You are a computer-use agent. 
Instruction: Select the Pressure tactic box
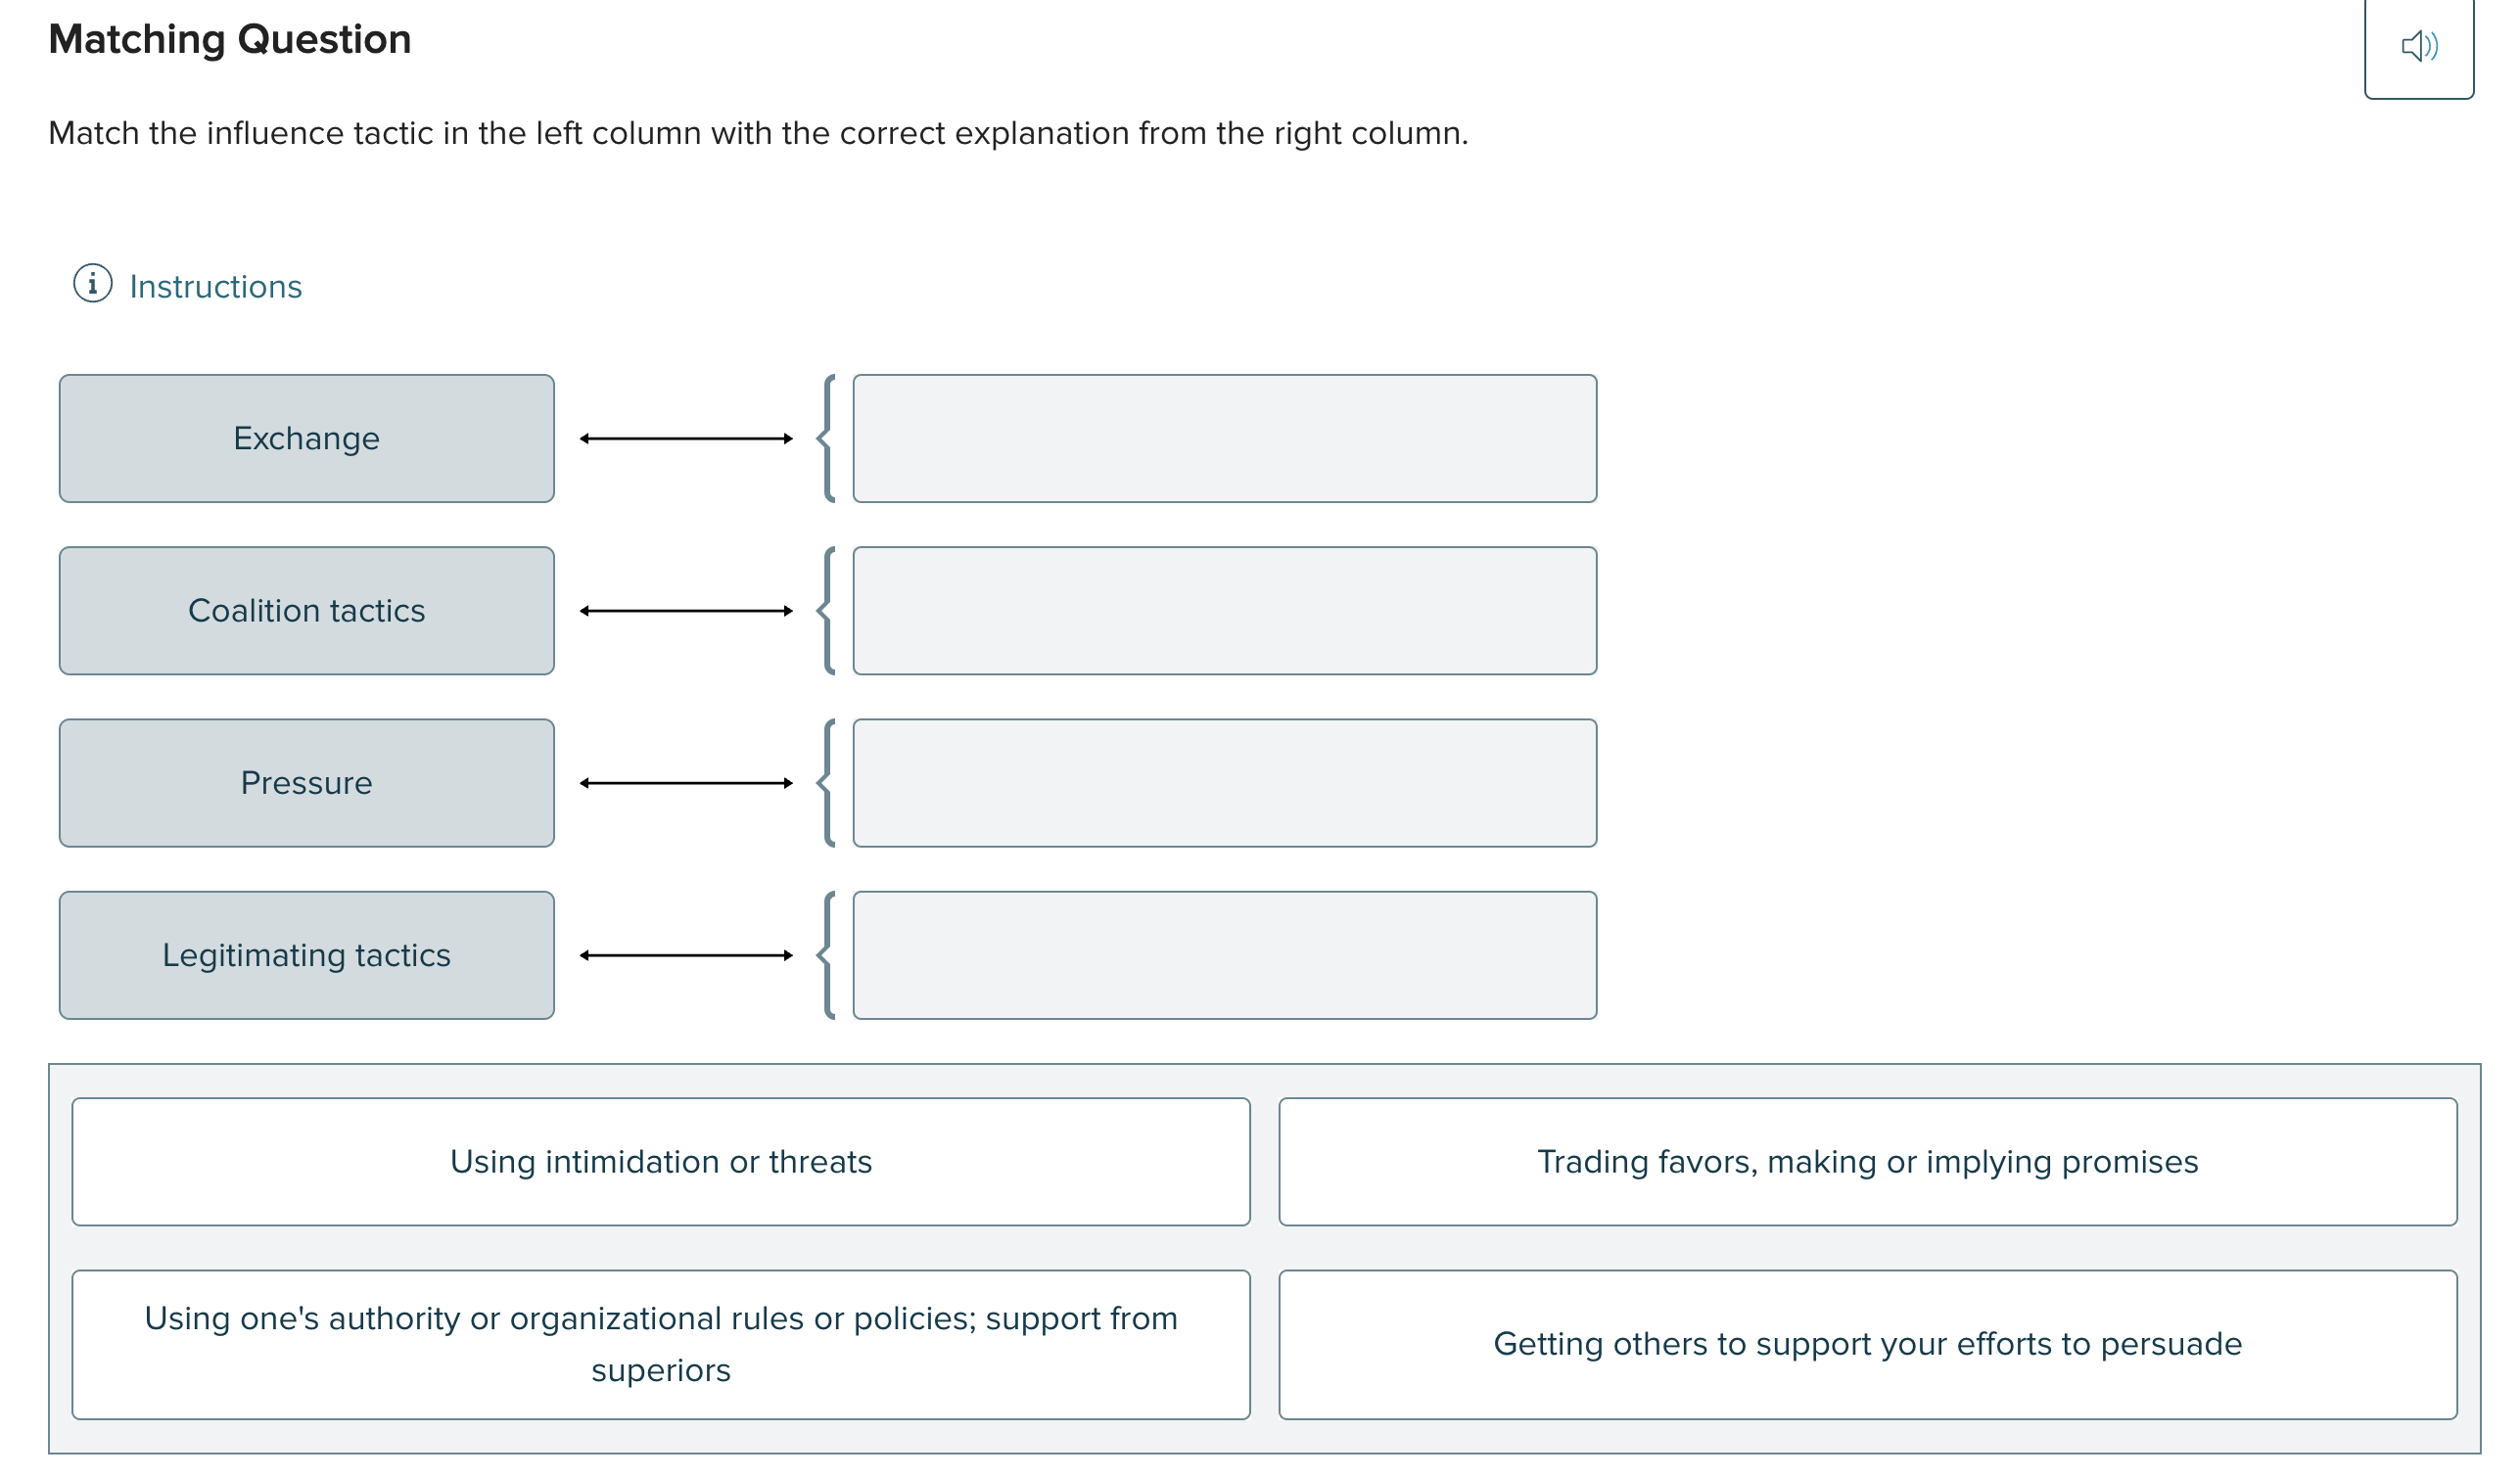tap(306, 783)
